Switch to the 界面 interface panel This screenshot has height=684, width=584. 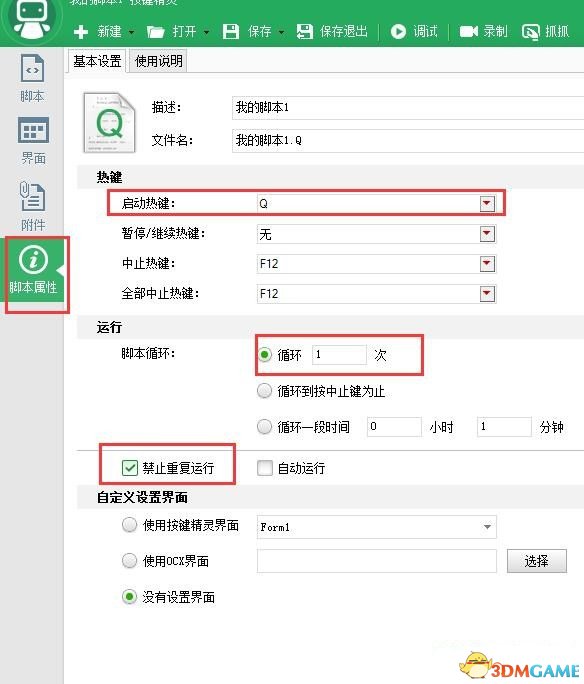tap(33, 140)
